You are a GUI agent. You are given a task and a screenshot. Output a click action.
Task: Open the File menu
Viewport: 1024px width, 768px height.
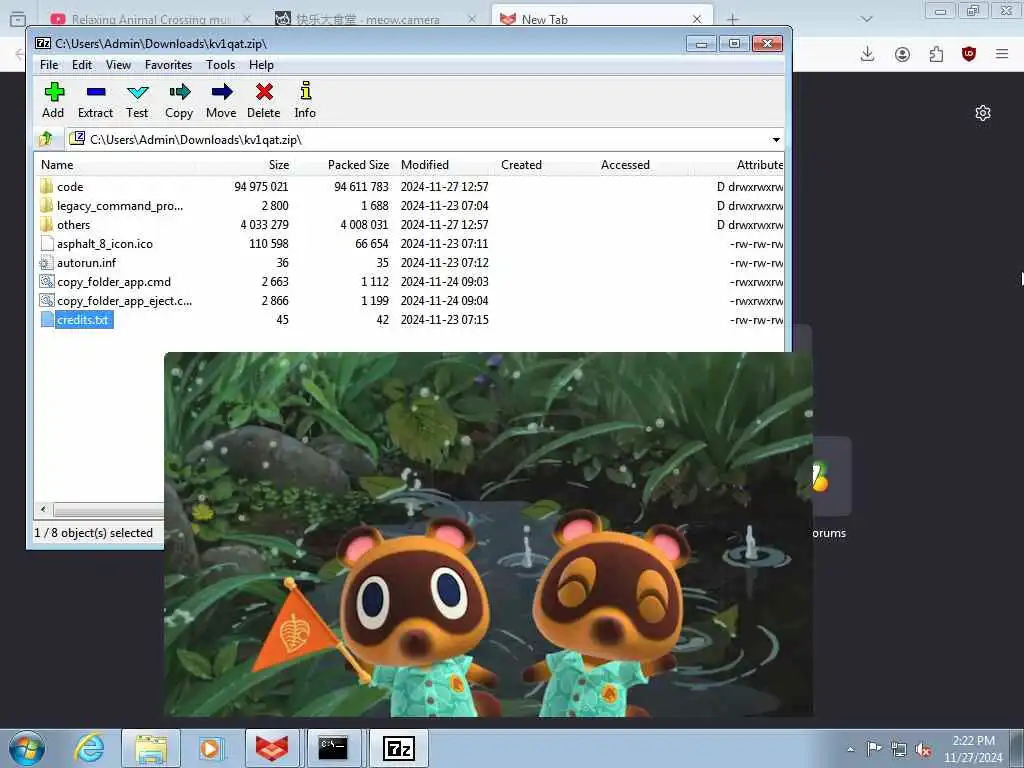click(49, 65)
